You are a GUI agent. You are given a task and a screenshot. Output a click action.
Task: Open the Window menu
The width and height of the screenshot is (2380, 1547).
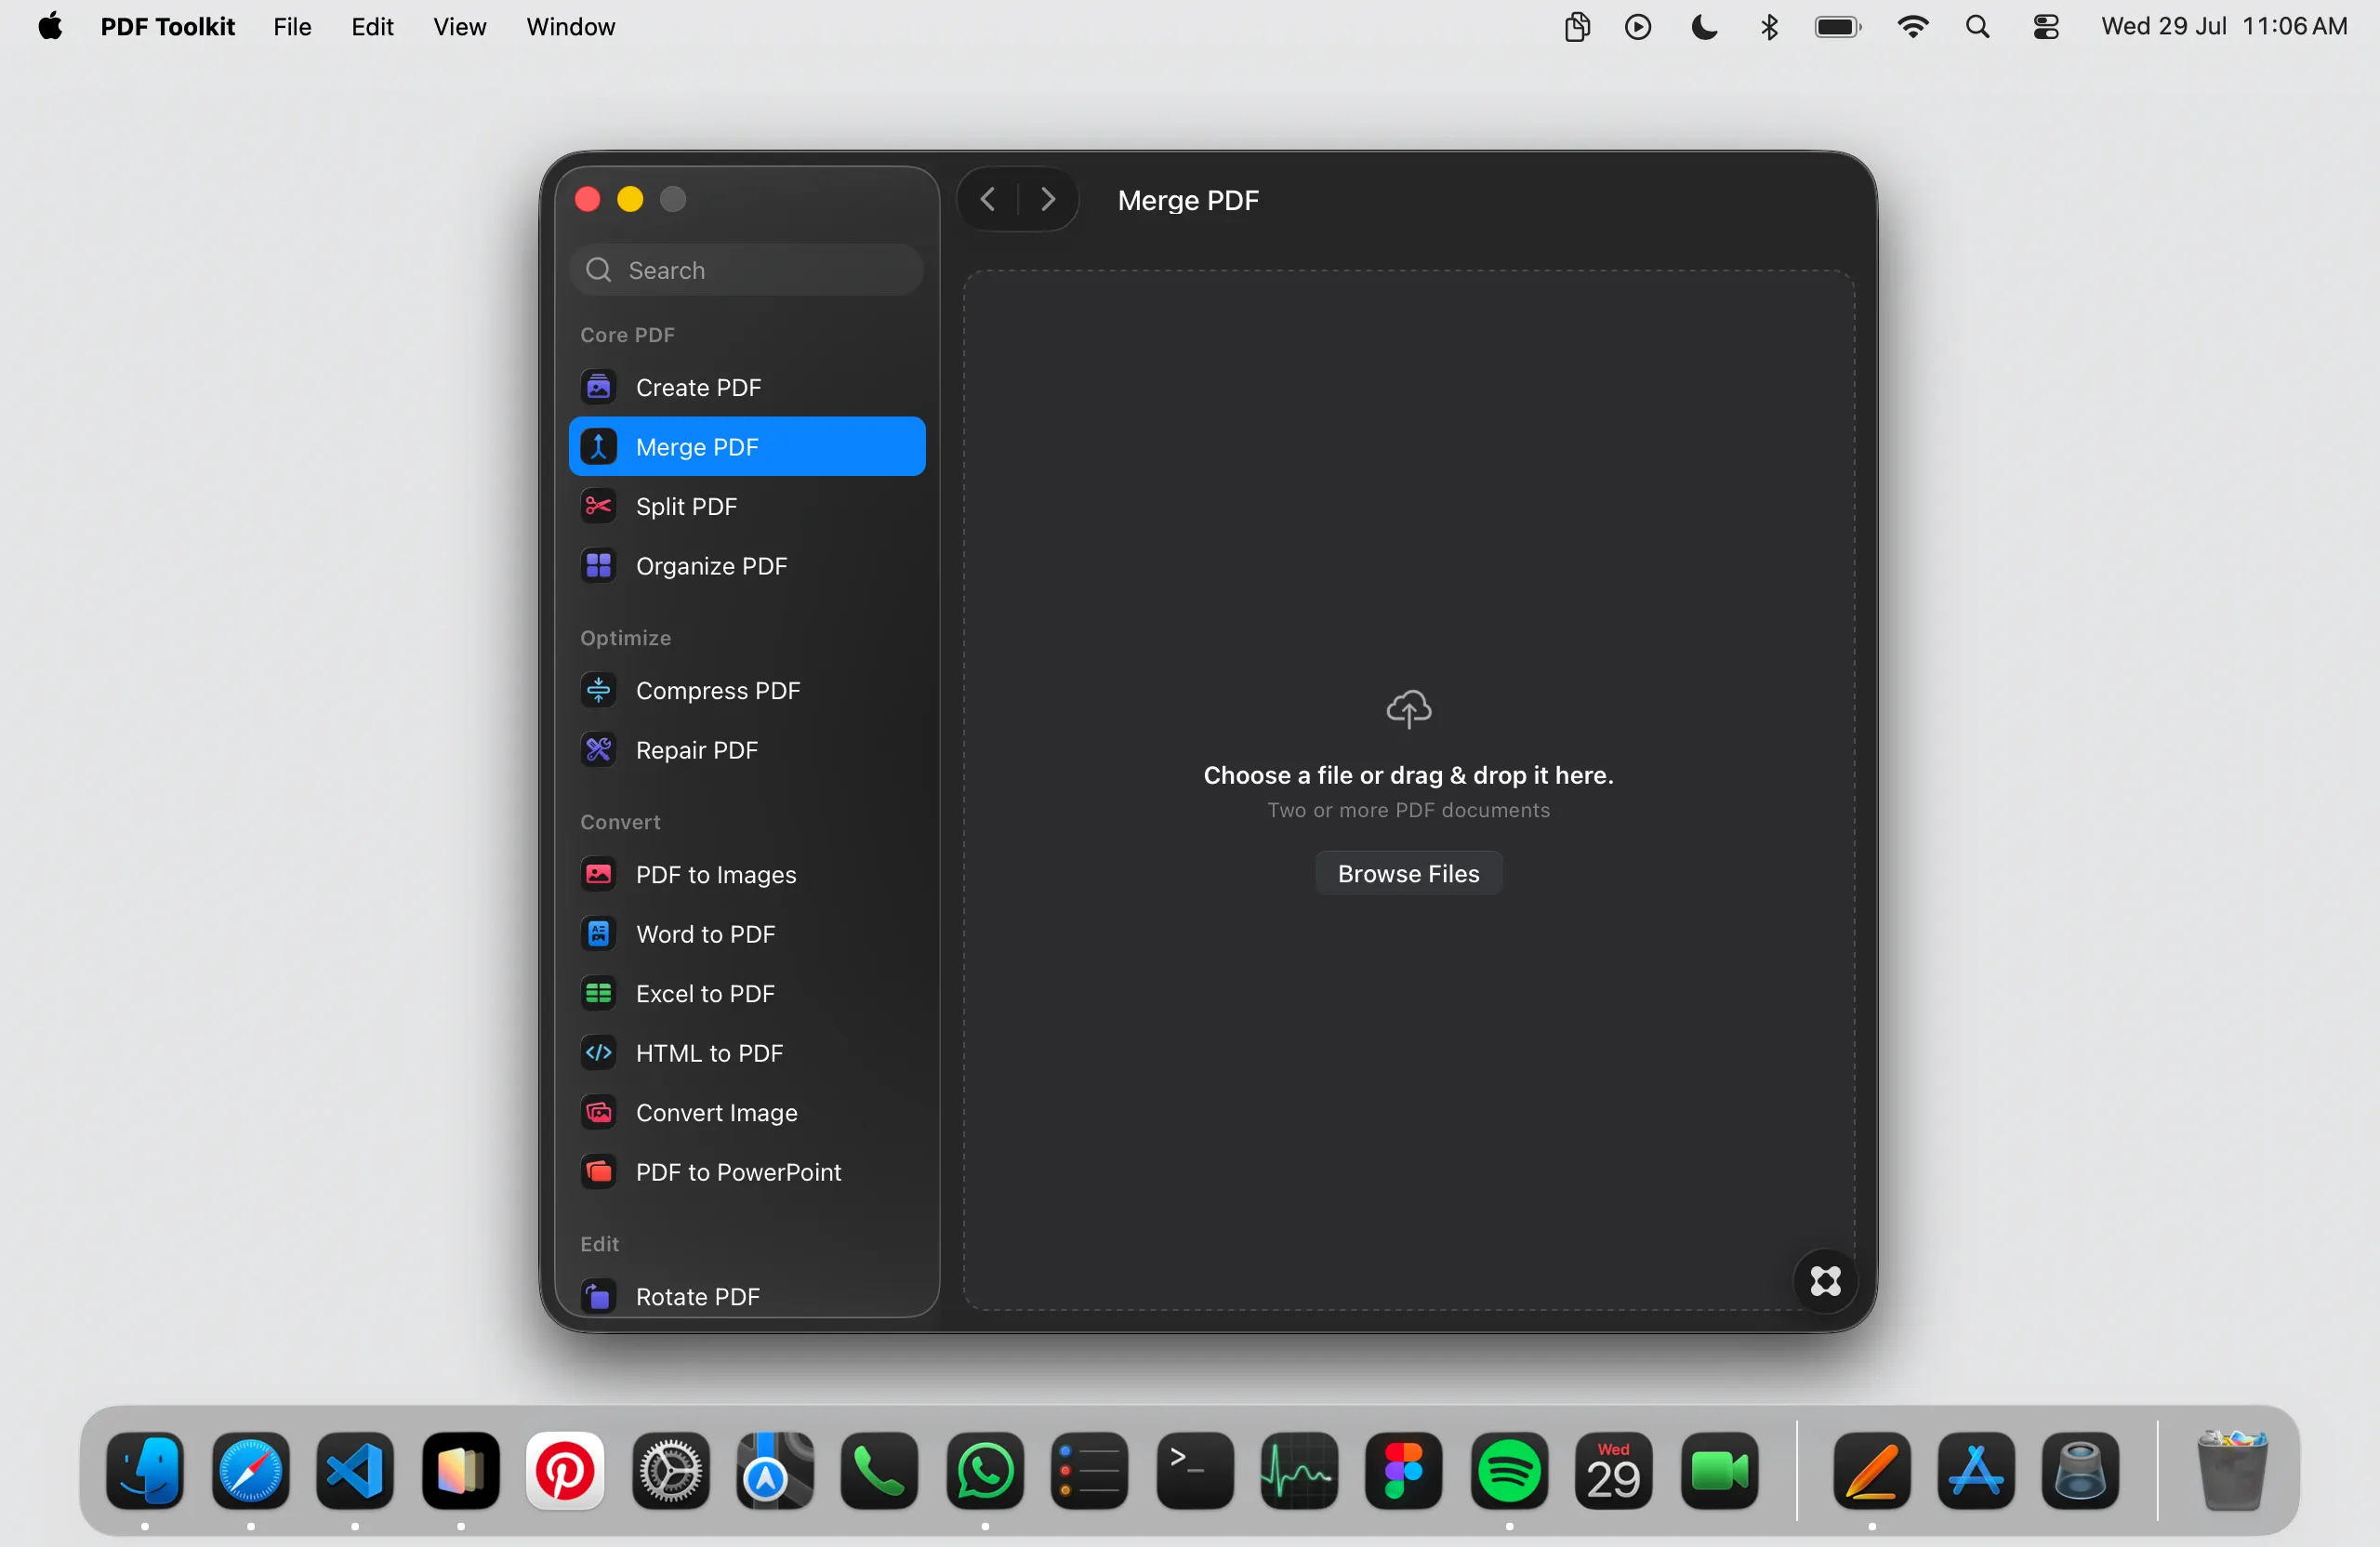(570, 27)
